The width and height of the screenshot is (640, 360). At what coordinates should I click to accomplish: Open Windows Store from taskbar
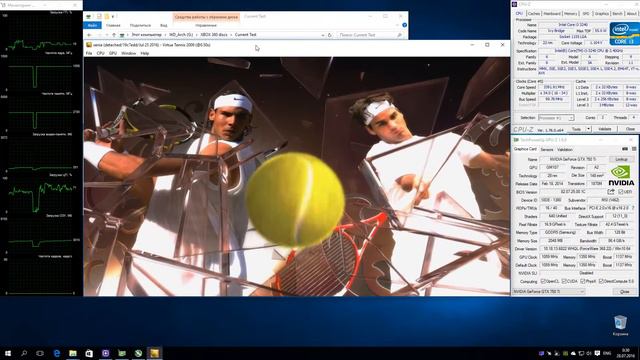[x=89, y=353]
